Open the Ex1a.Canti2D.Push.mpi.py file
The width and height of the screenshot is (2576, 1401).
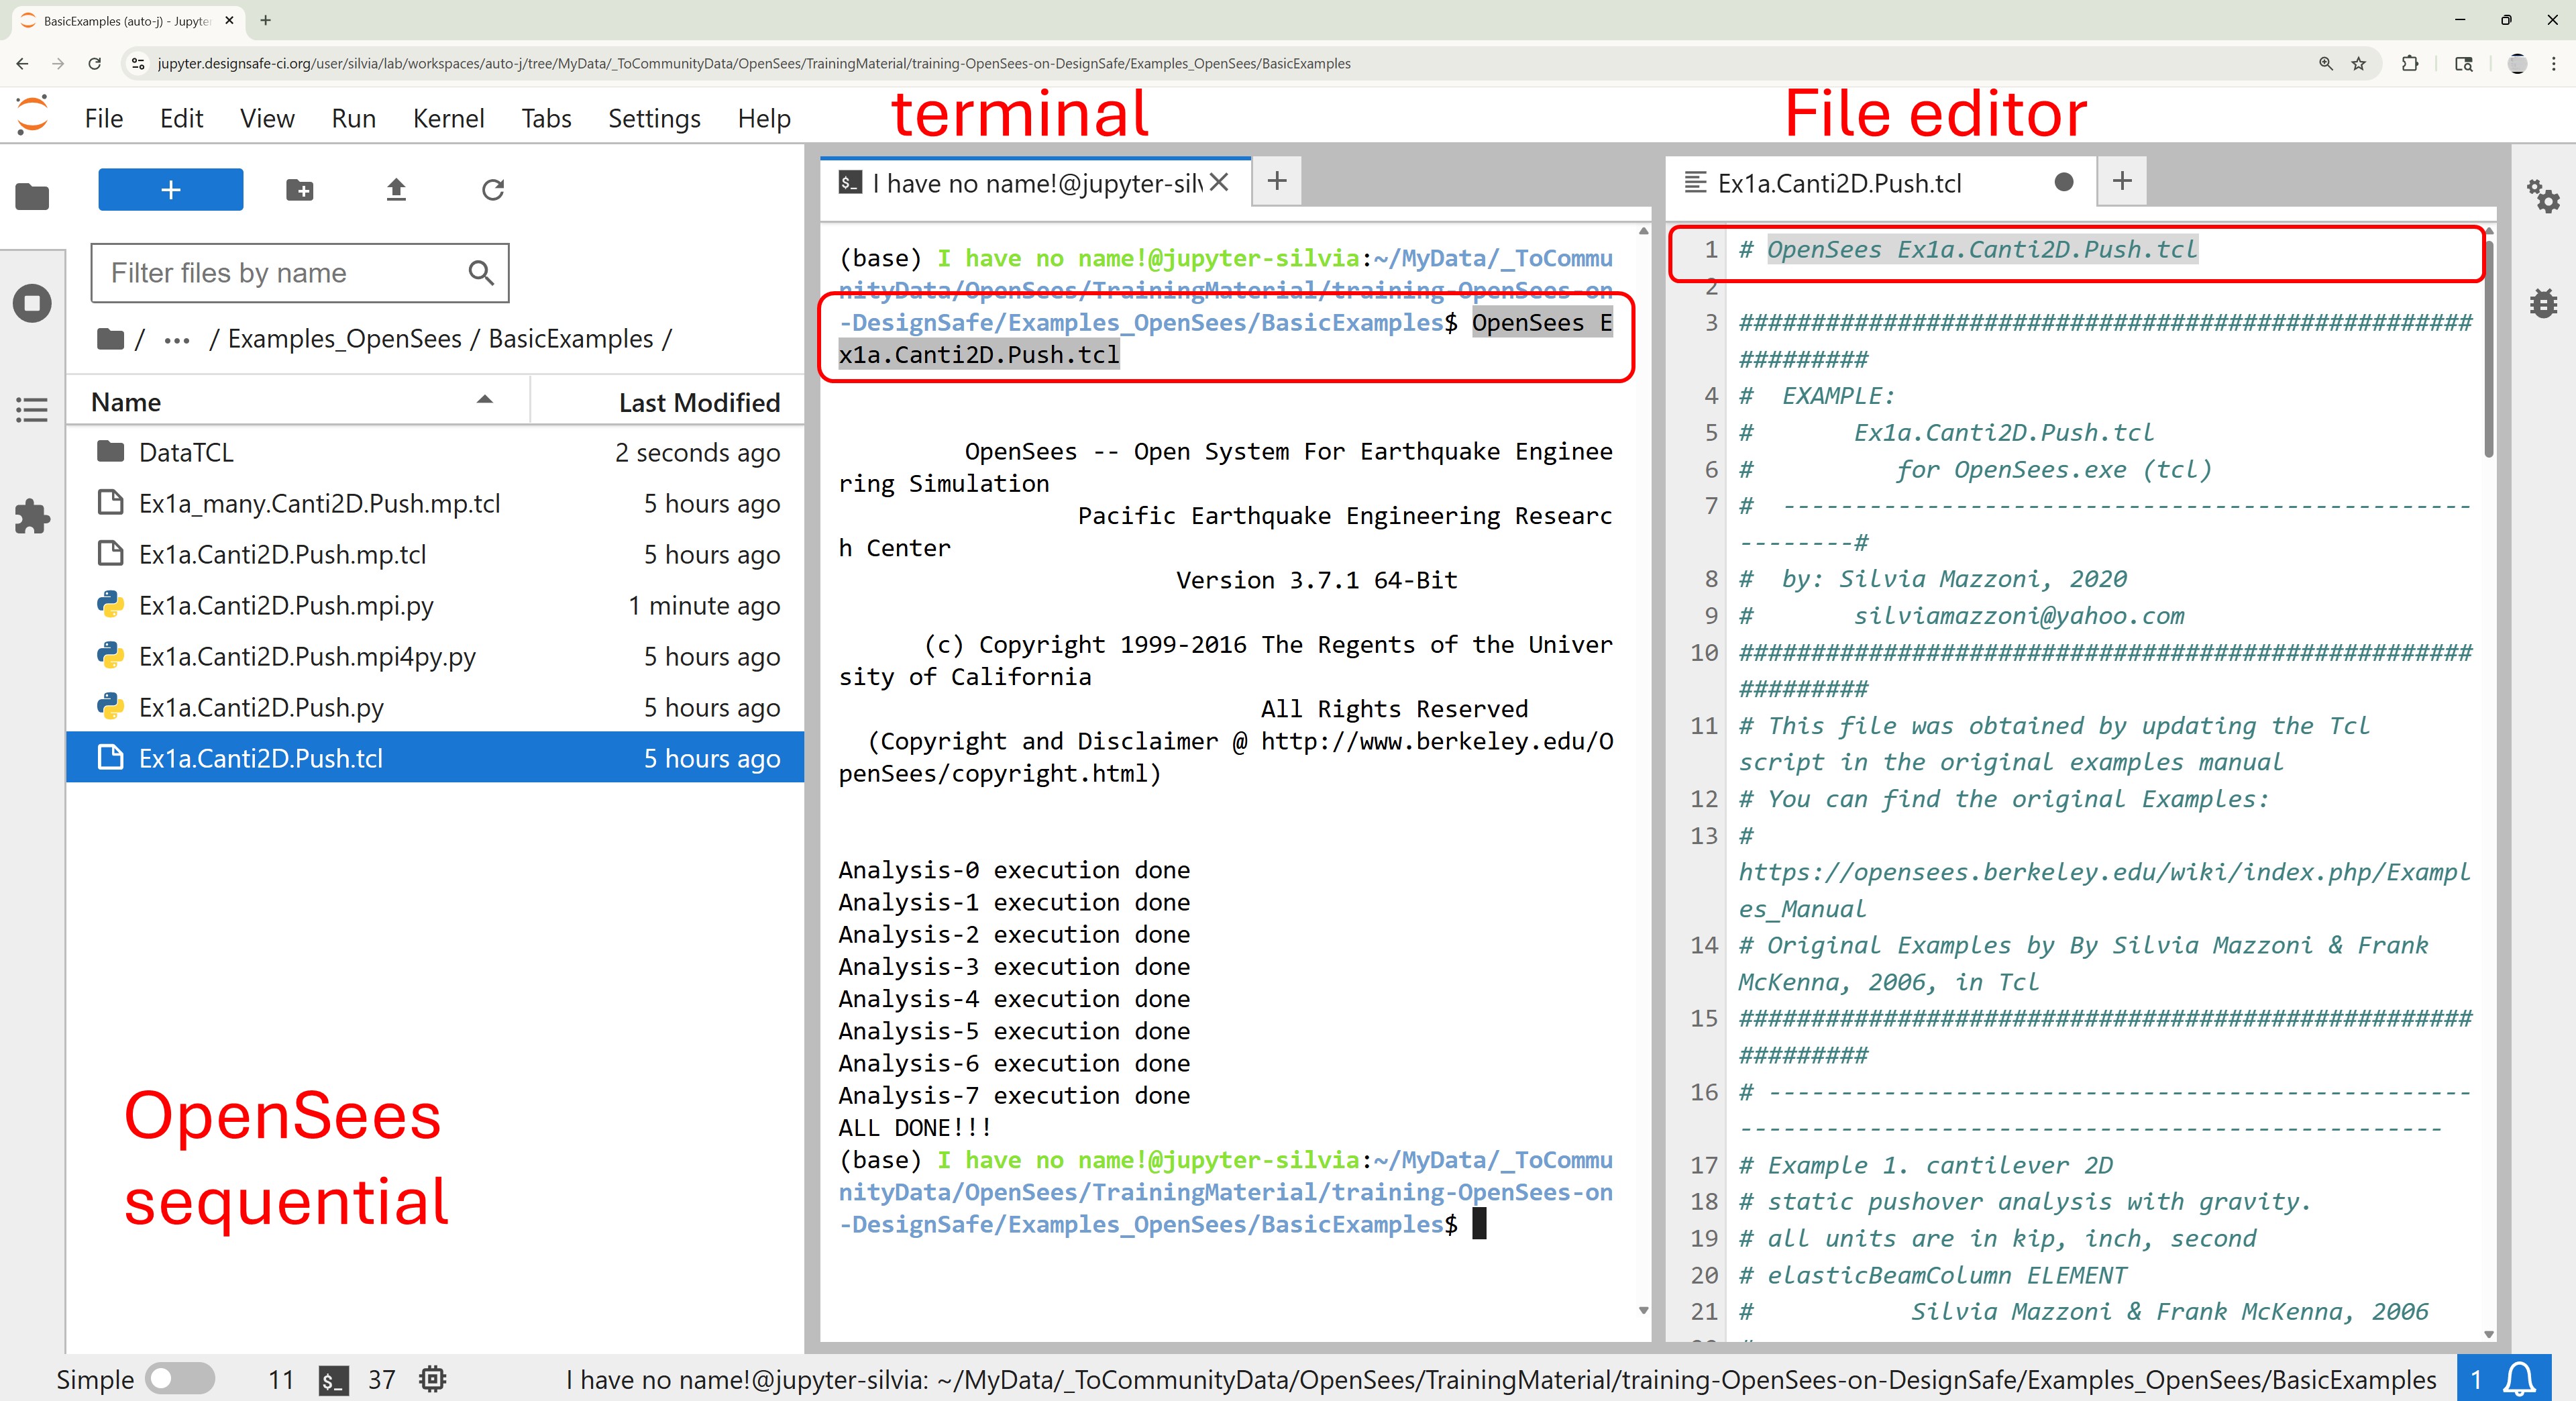point(286,606)
